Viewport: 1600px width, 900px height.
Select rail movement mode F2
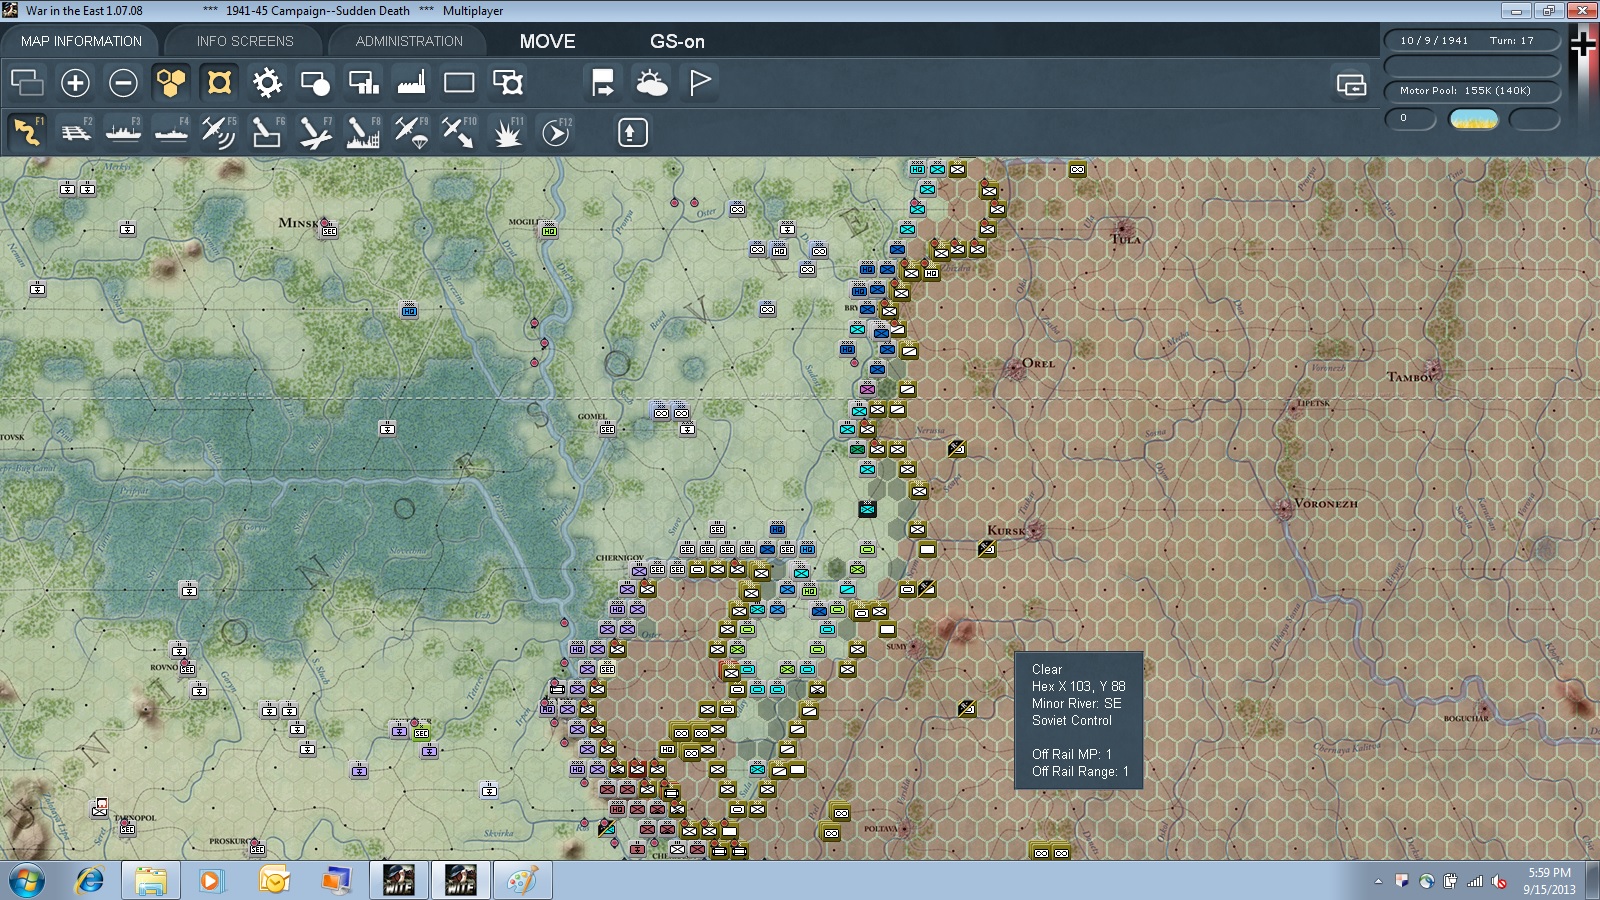point(75,132)
